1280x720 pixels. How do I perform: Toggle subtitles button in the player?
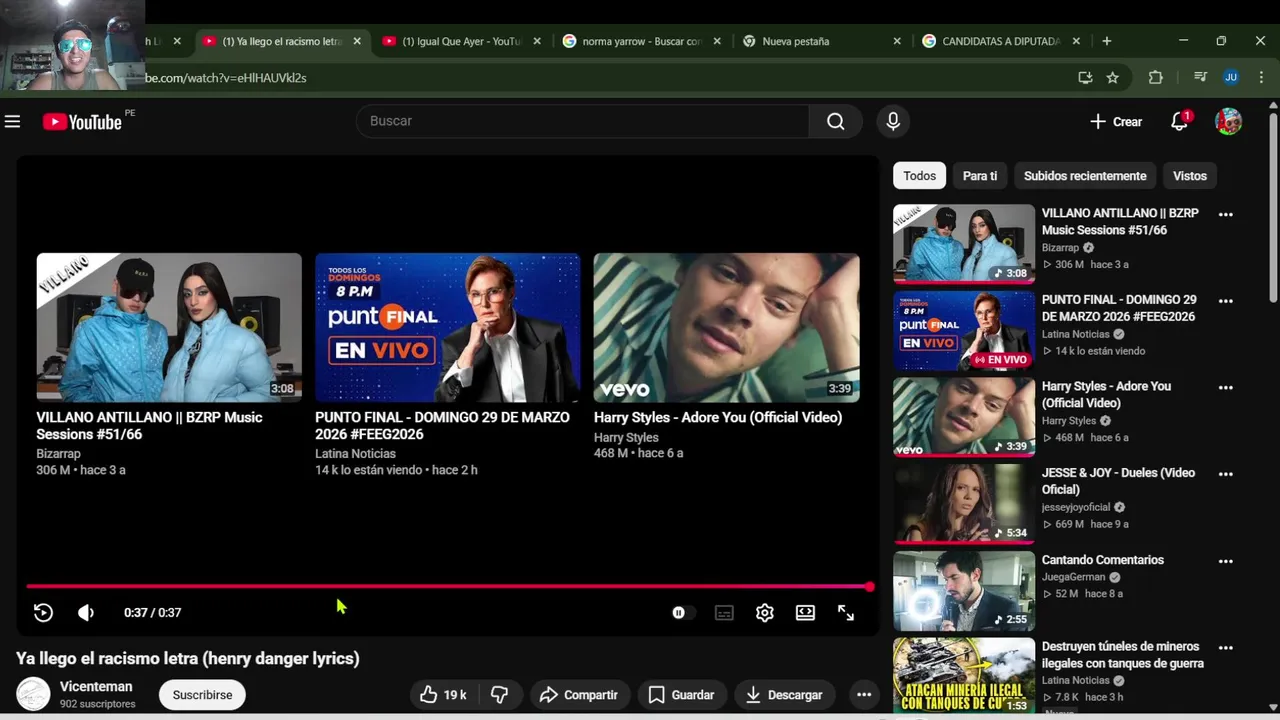point(724,613)
